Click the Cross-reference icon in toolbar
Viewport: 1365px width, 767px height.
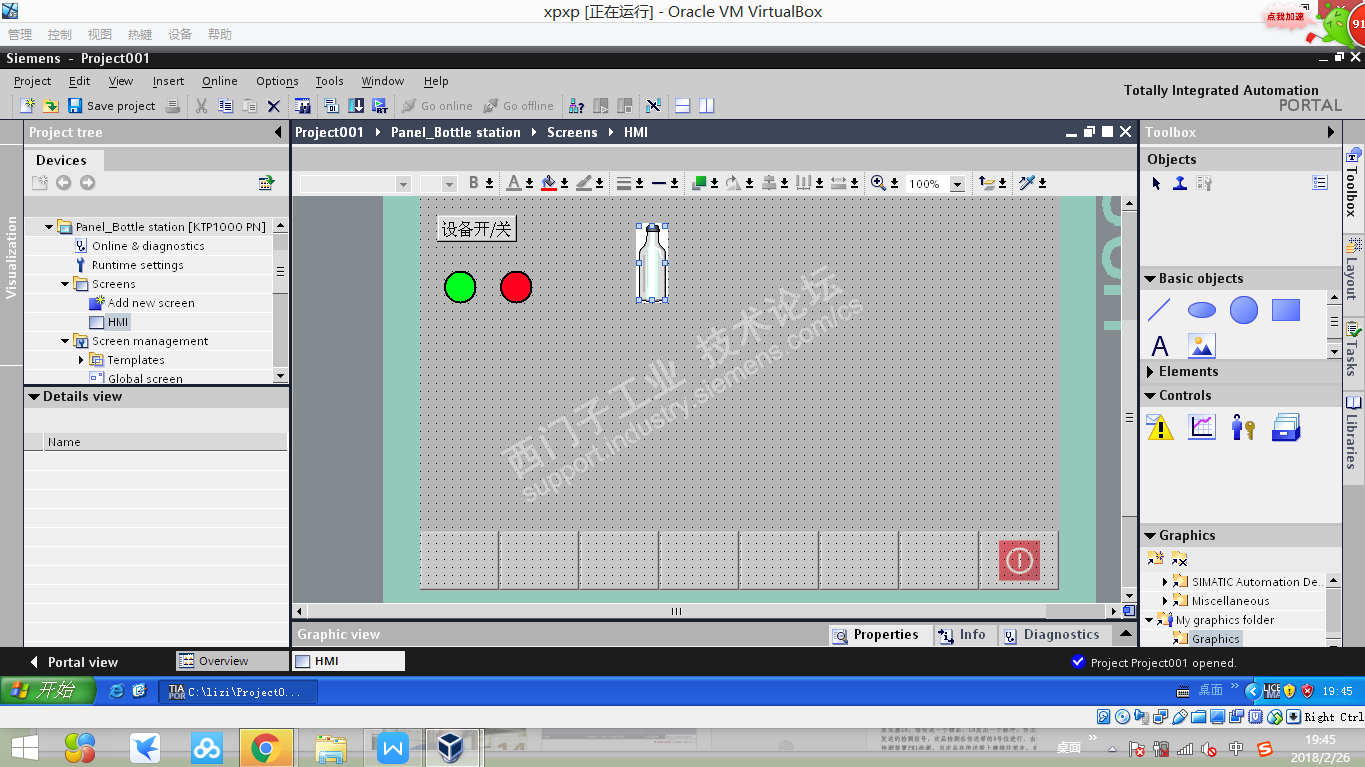point(653,106)
